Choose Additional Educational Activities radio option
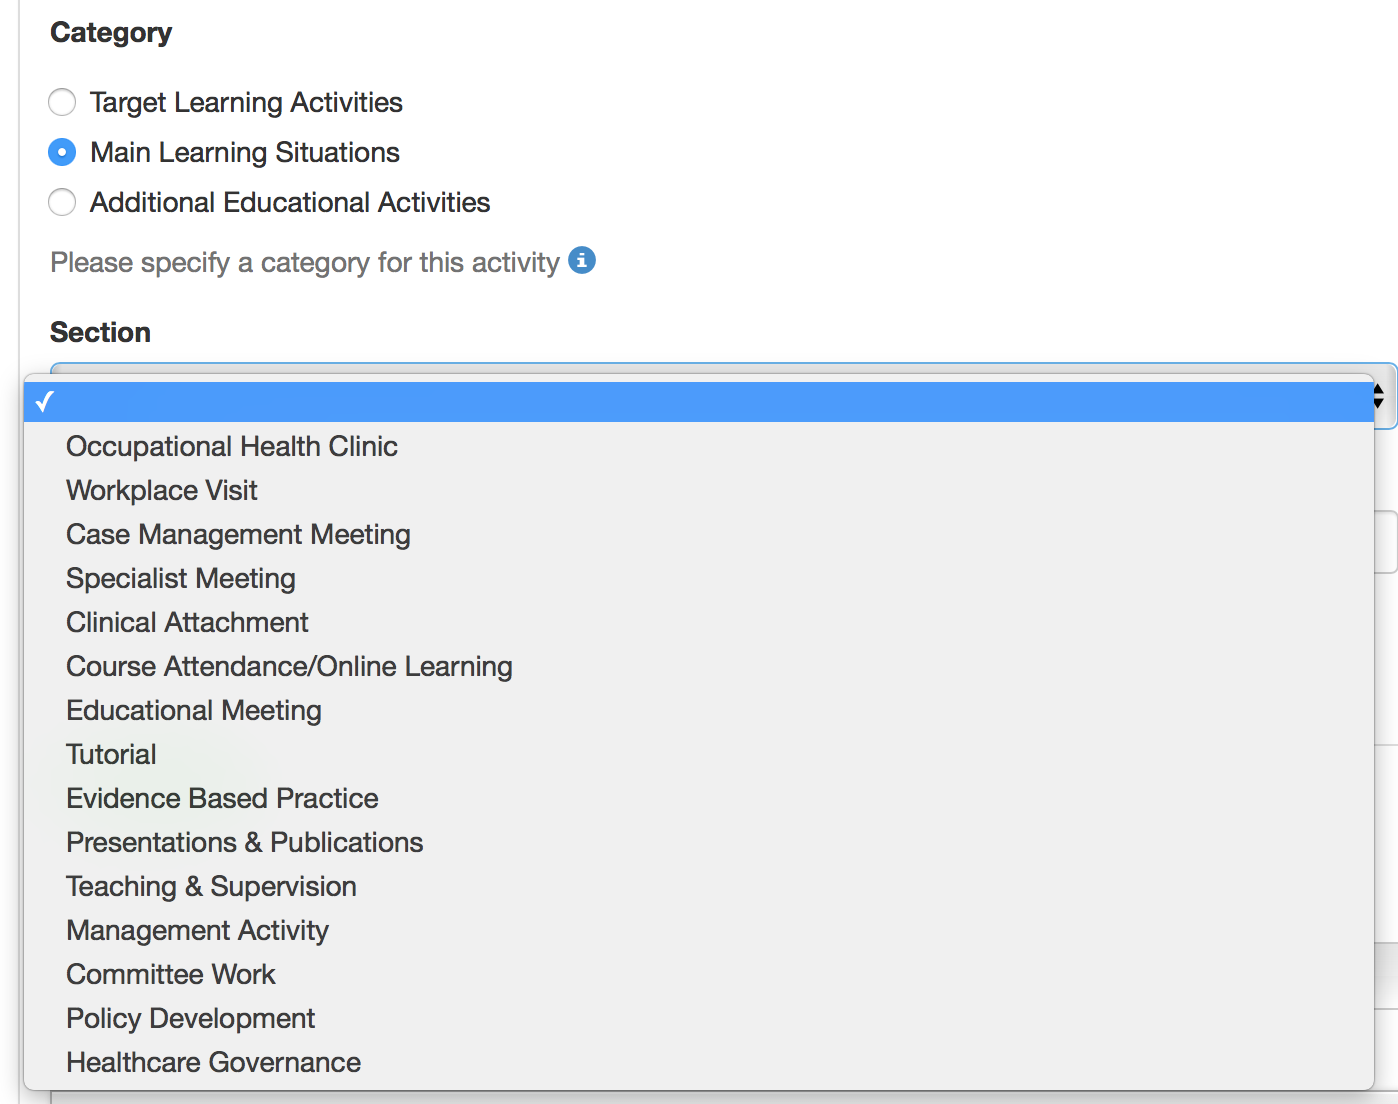Screen dimensions: 1398x1104 pyautogui.click(x=62, y=202)
